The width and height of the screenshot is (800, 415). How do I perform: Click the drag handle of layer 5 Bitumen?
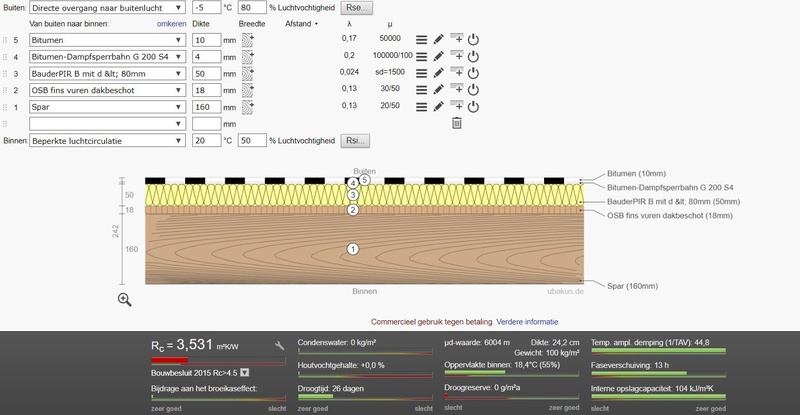tap(5, 40)
